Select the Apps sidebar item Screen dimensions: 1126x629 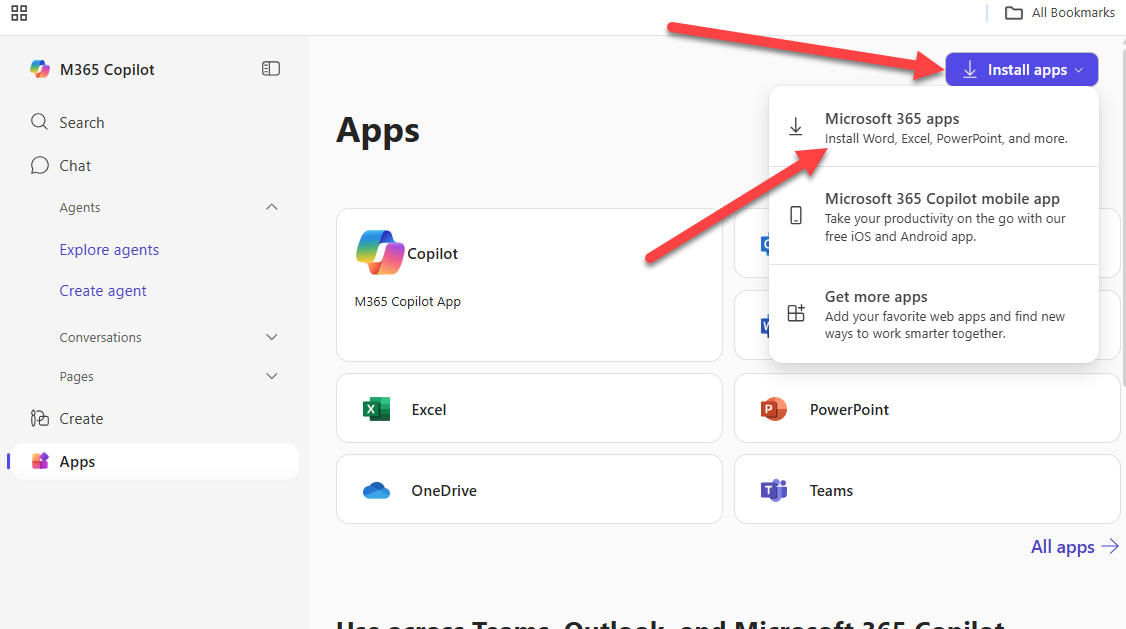(77, 462)
